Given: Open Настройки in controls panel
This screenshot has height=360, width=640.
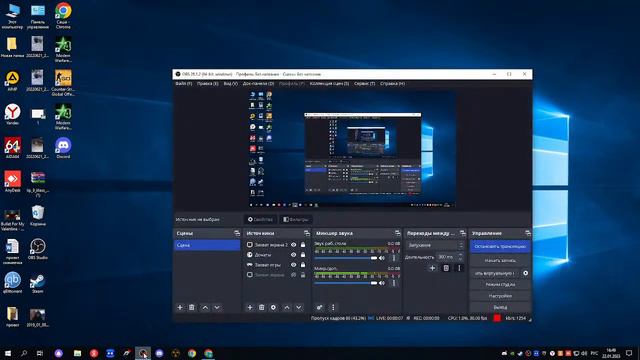Looking at the screenshot, I should point(500,296).
